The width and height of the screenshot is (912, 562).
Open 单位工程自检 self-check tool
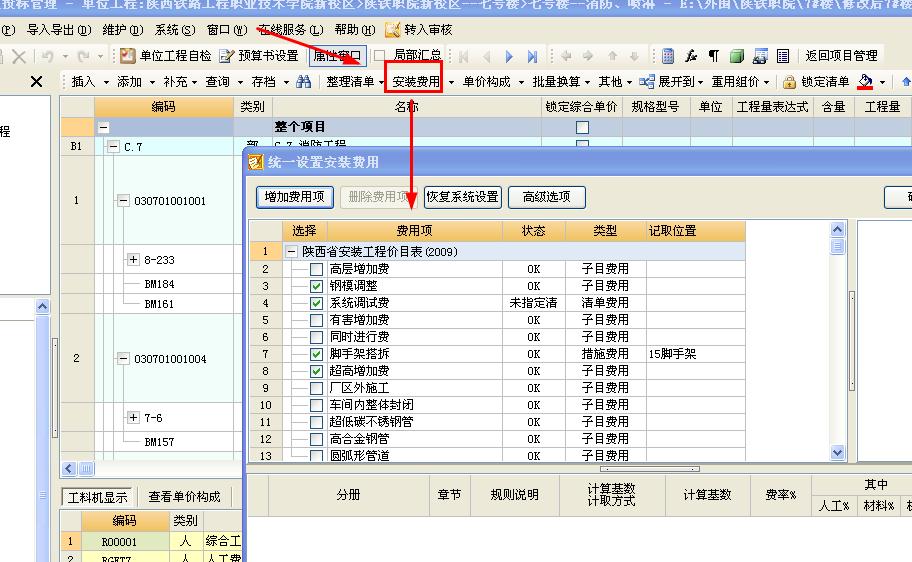(166, 56)
